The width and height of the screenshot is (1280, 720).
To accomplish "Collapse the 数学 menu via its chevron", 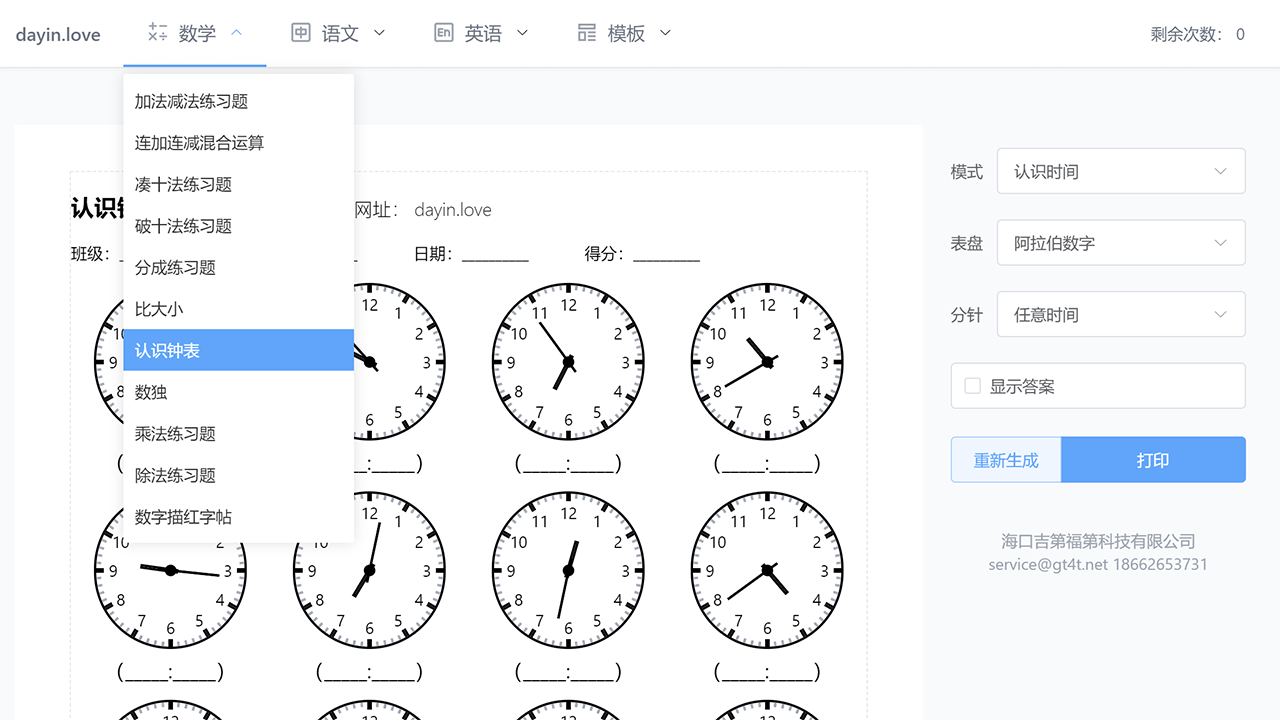I will pyautogui.click(x=237, y=32).
